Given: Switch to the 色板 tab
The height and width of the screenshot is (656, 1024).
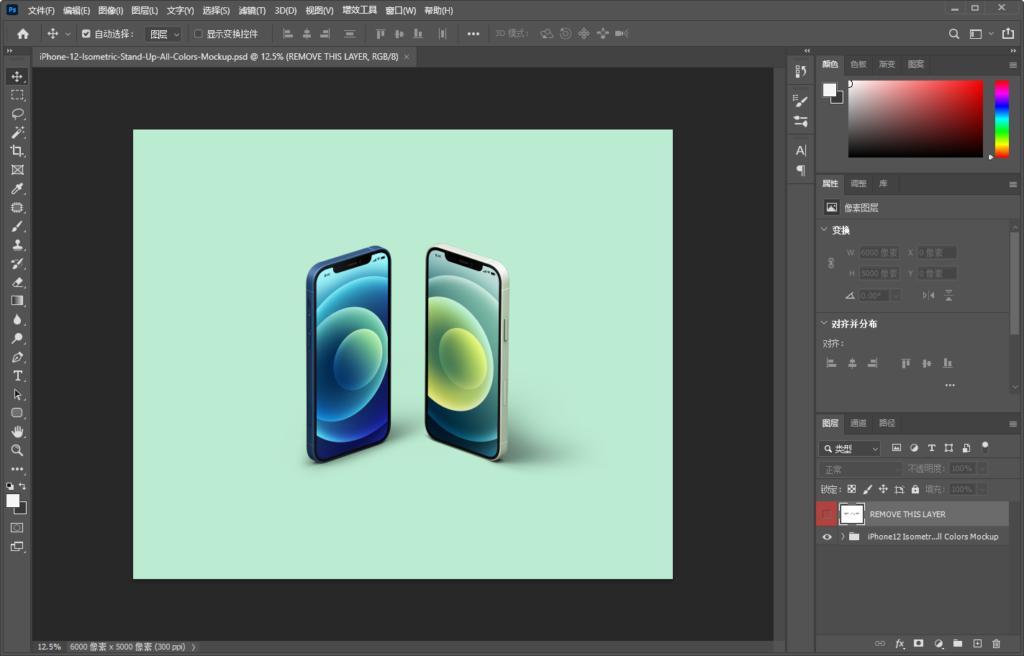Looking at the screenshot, I should [x=858, y=64].
